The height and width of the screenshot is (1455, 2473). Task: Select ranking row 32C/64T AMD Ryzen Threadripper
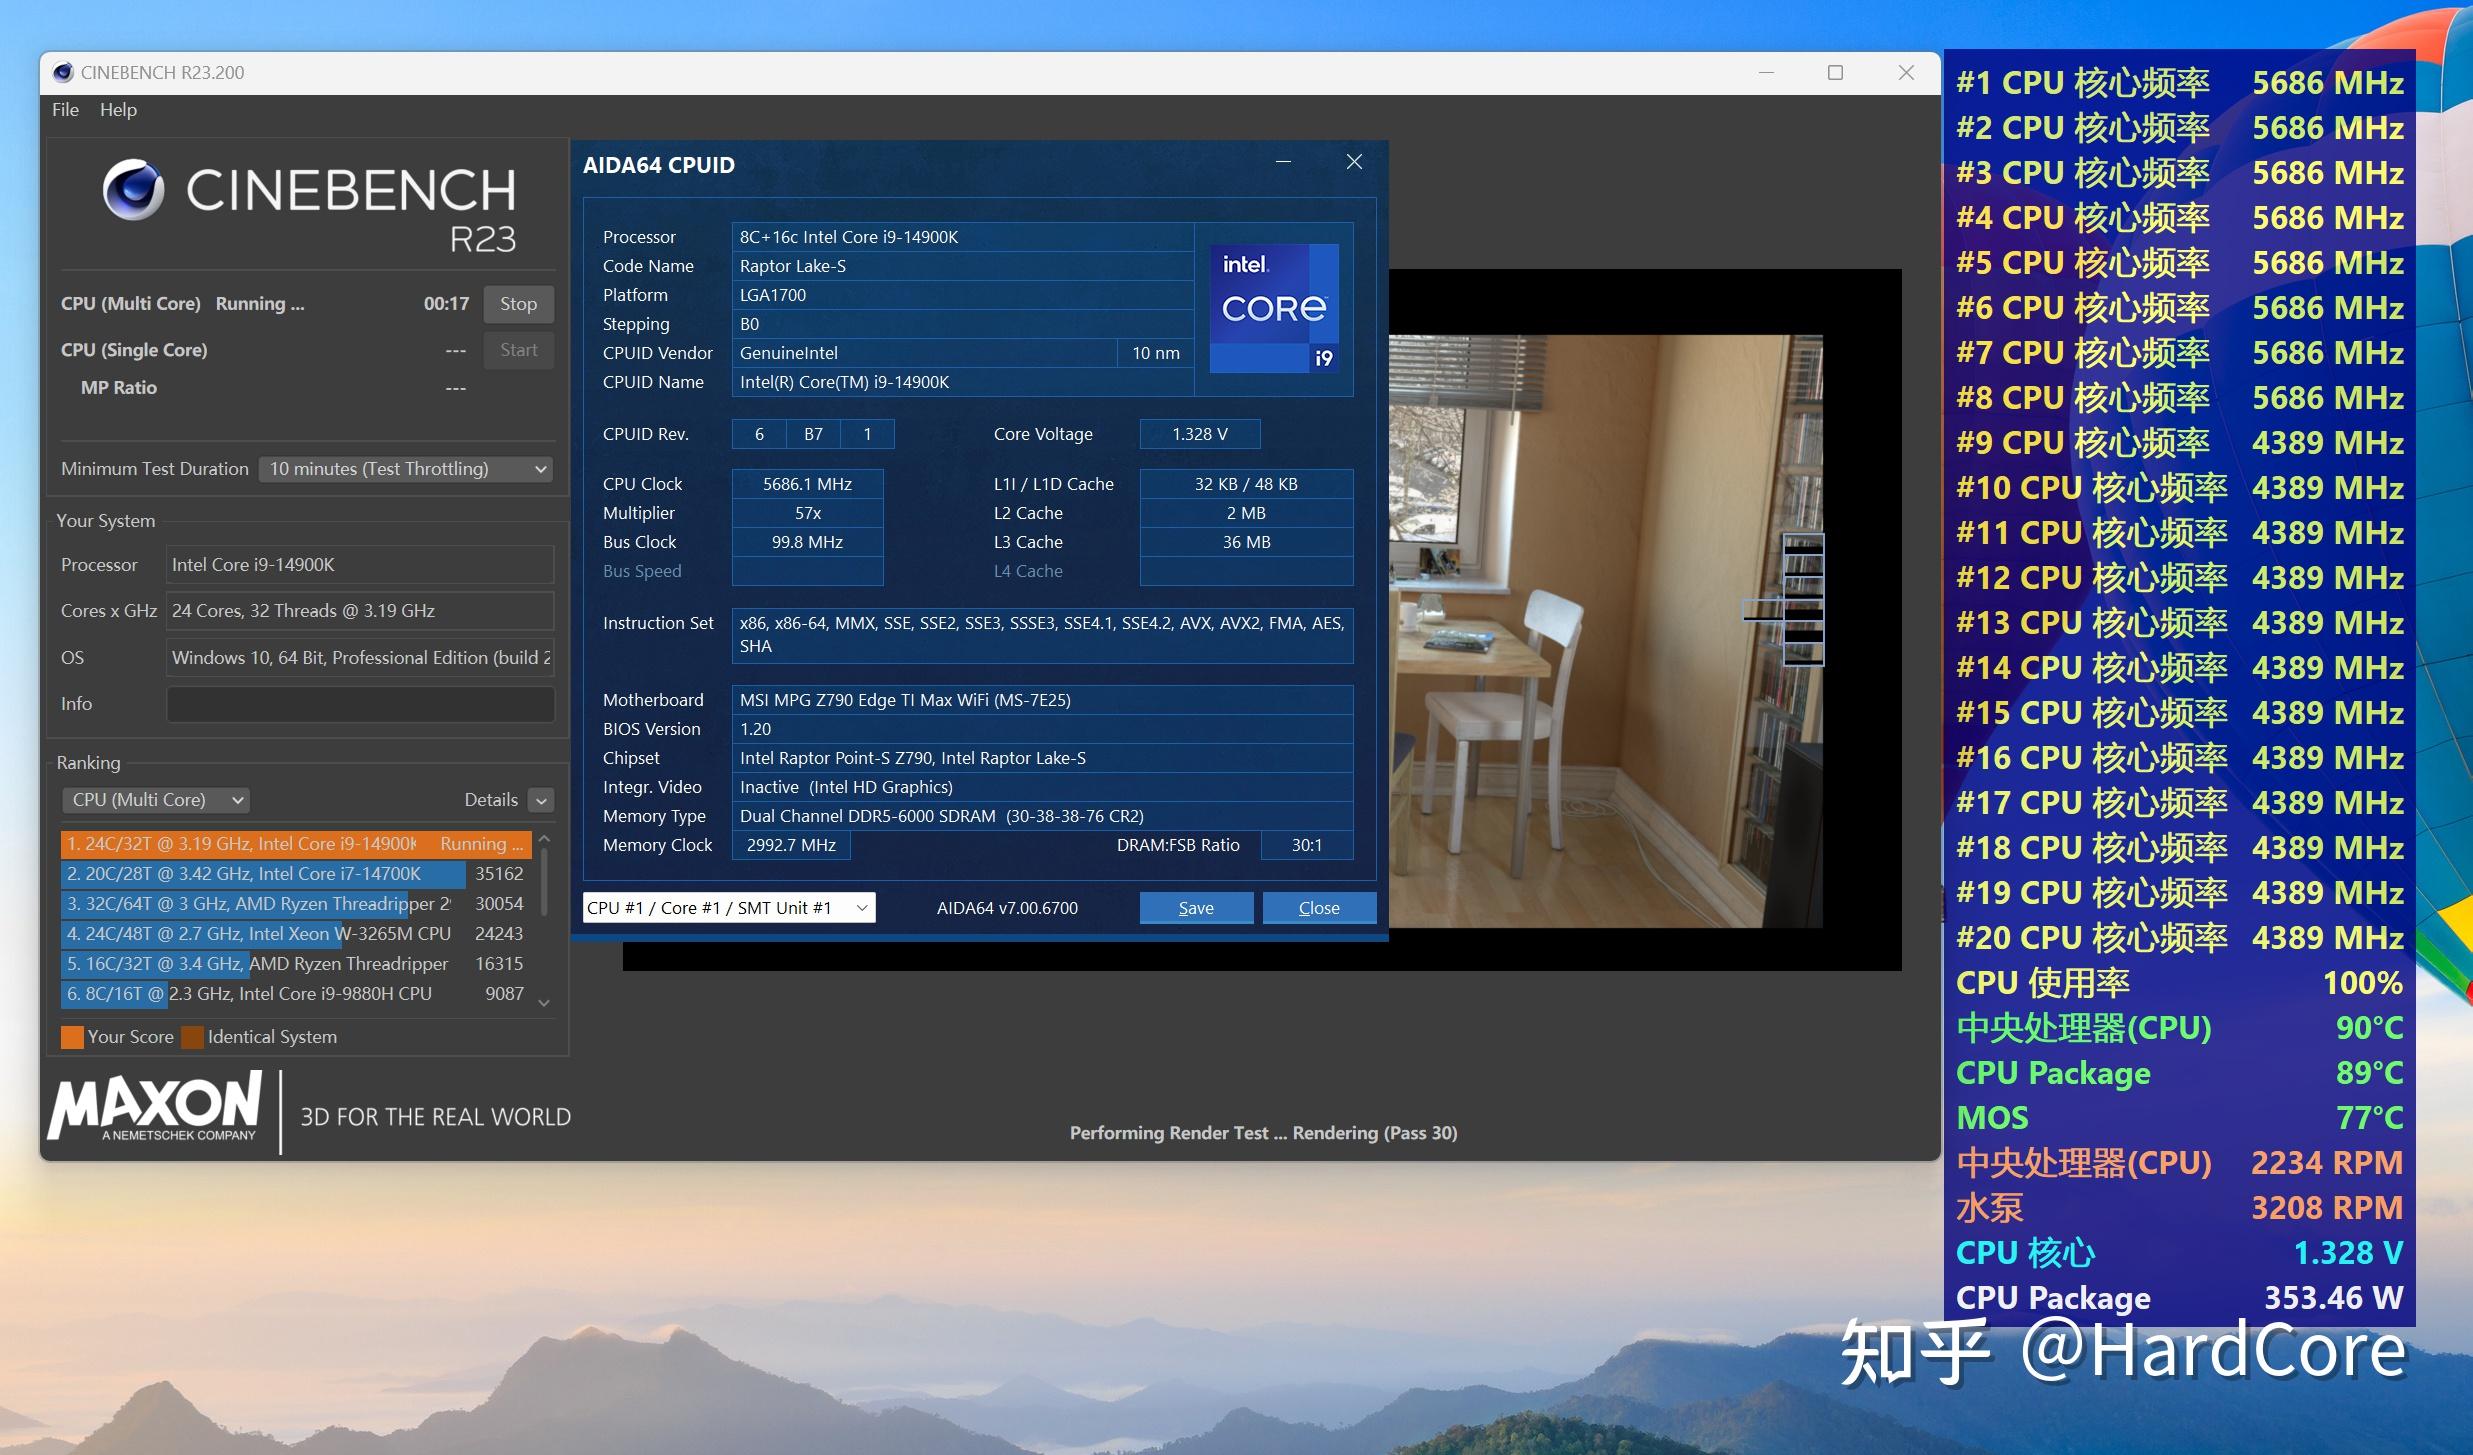click(296, 904)
